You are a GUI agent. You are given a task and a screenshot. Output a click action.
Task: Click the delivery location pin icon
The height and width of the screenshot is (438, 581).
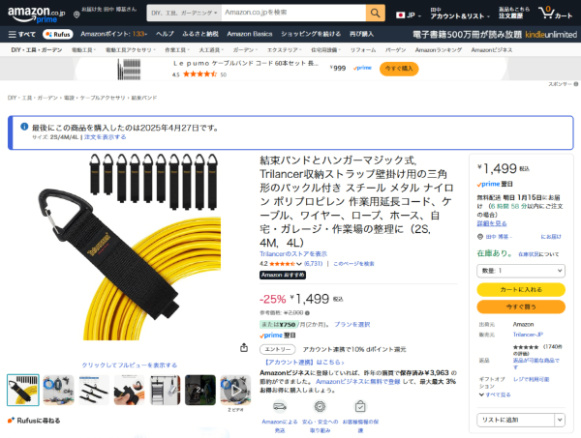(x=76, y=15)
